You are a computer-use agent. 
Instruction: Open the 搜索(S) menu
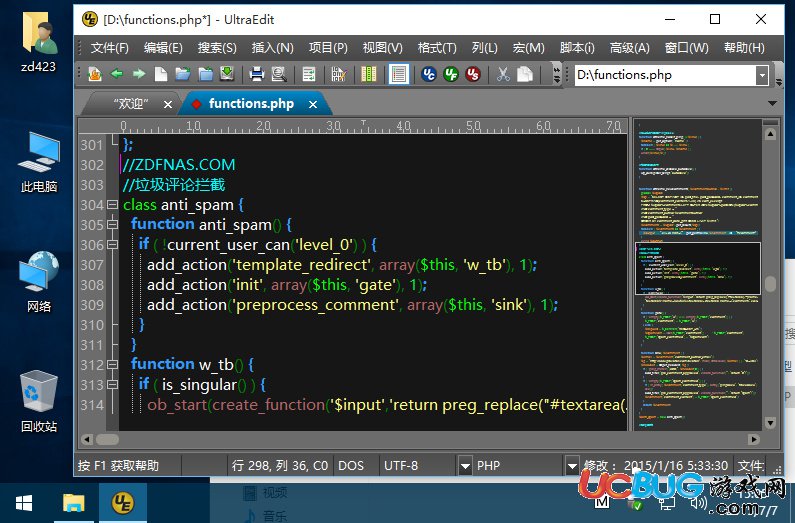tap(217, 48)
